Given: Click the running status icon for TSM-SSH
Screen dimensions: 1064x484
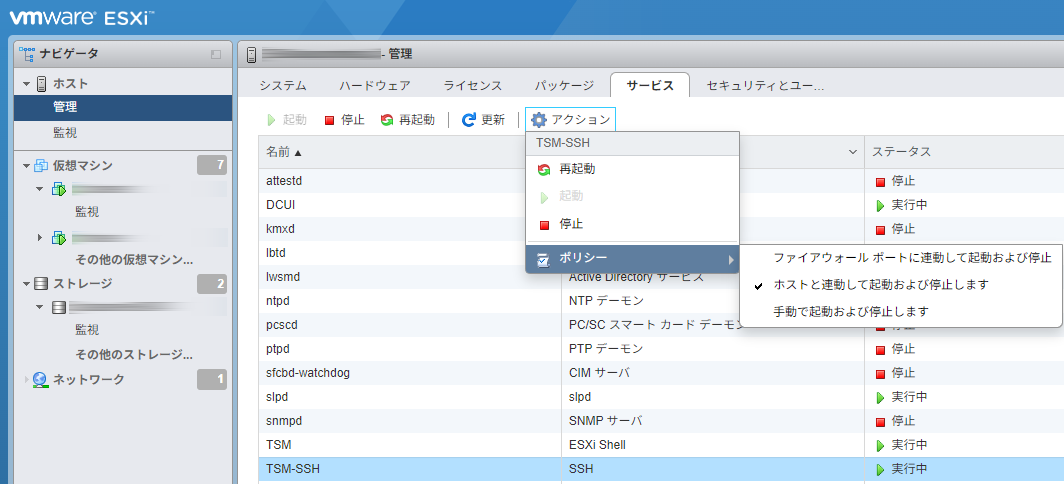Looking at the screenshot, I should 881,469.
